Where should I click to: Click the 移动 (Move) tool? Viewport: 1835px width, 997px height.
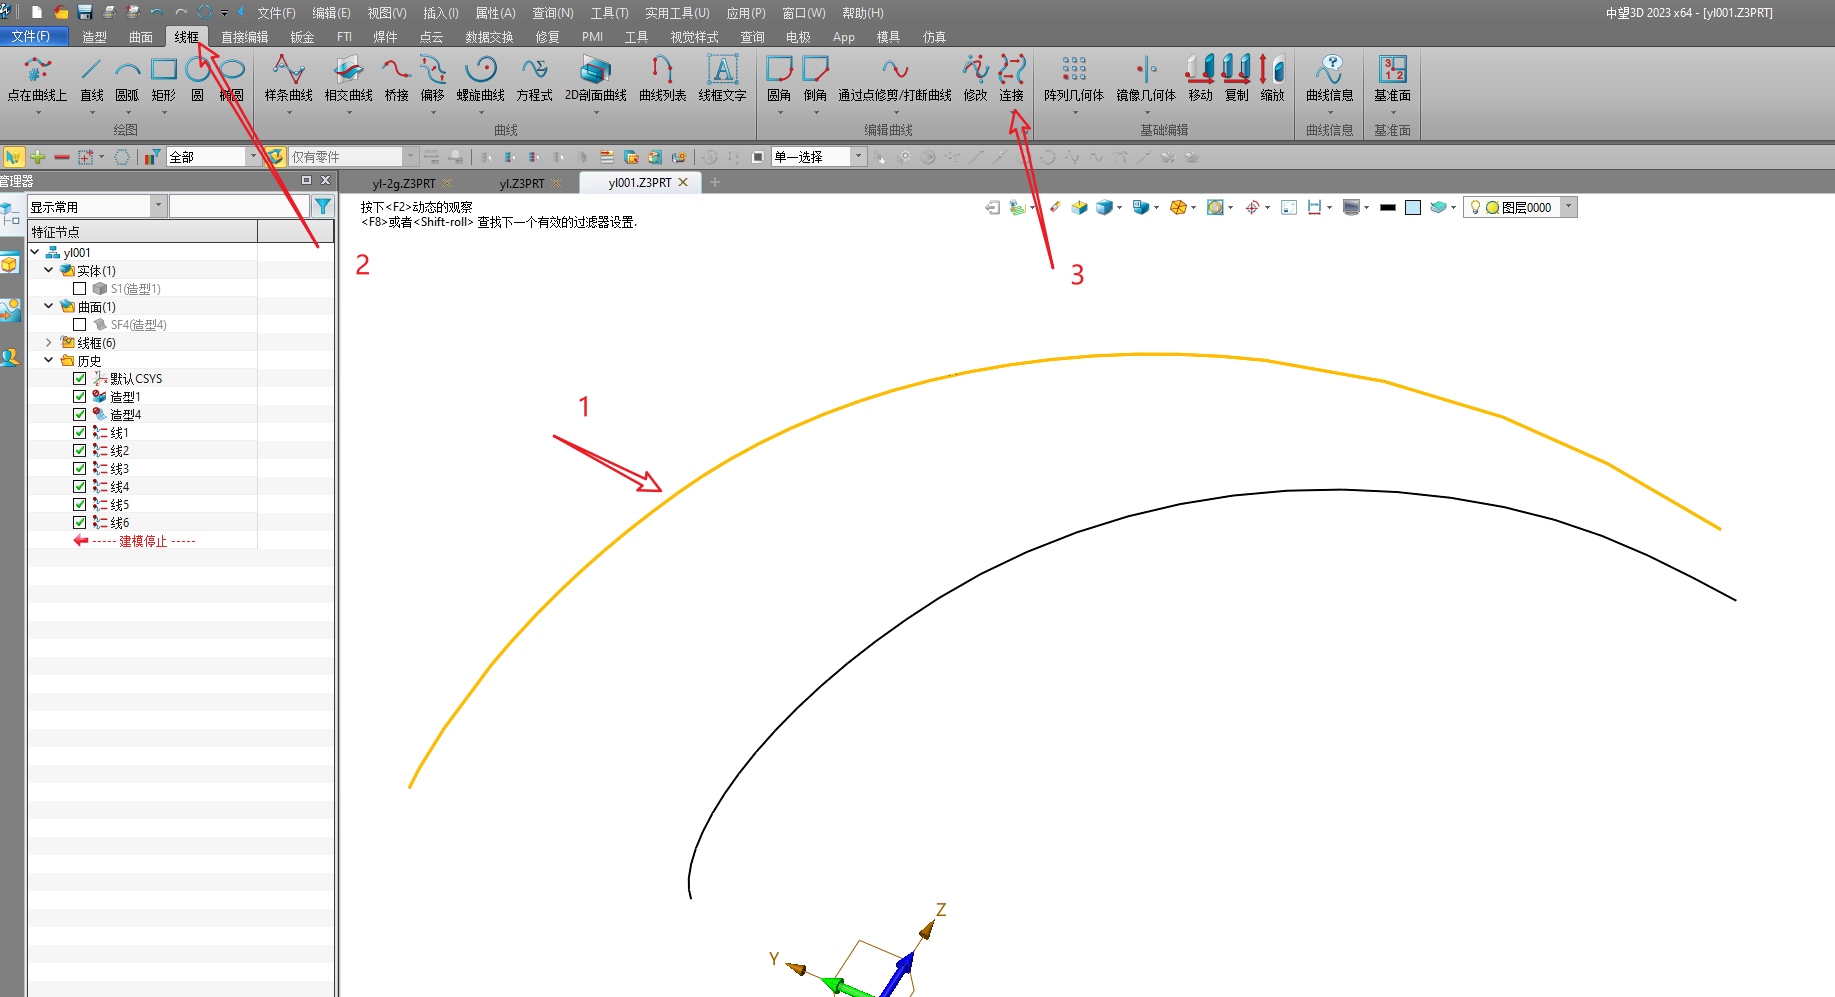pyautogui.click(x=1200, y=79)
